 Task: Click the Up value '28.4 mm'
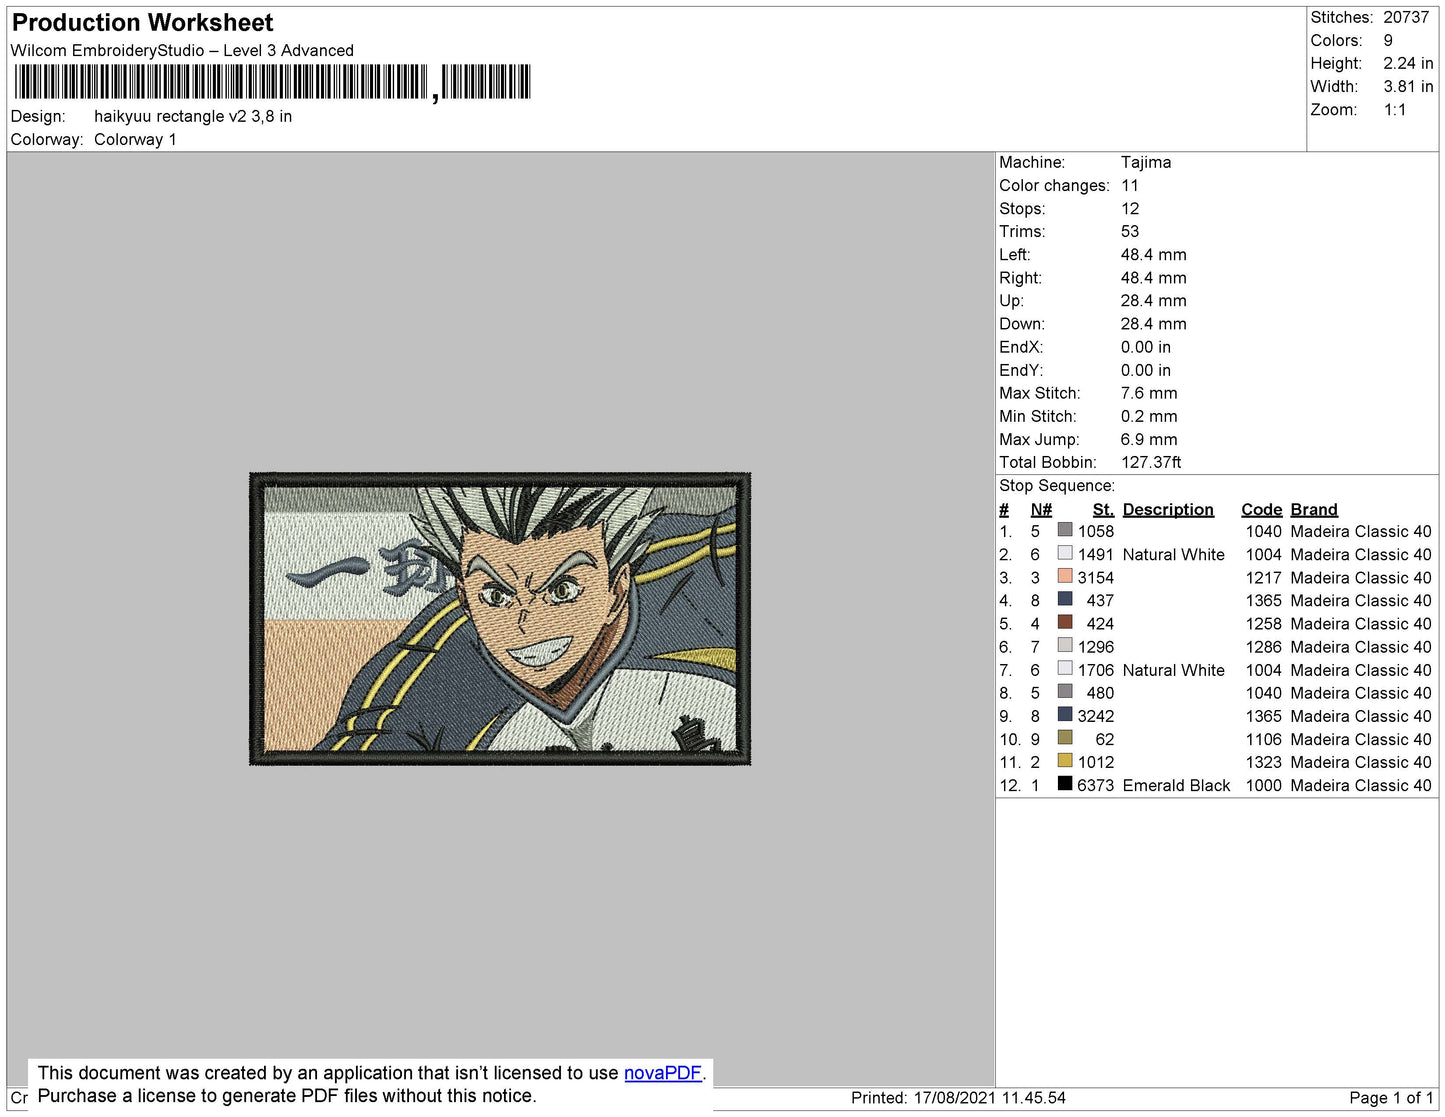(1154, 300)
